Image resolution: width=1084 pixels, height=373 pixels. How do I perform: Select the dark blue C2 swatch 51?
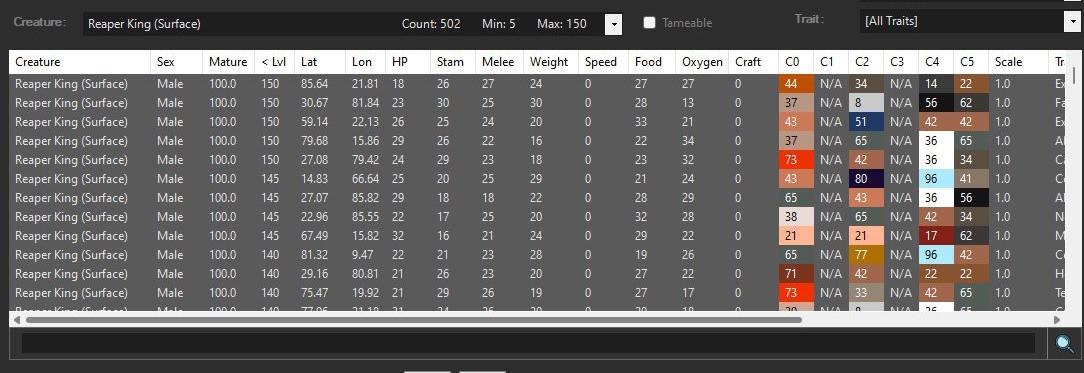[866, 122]
